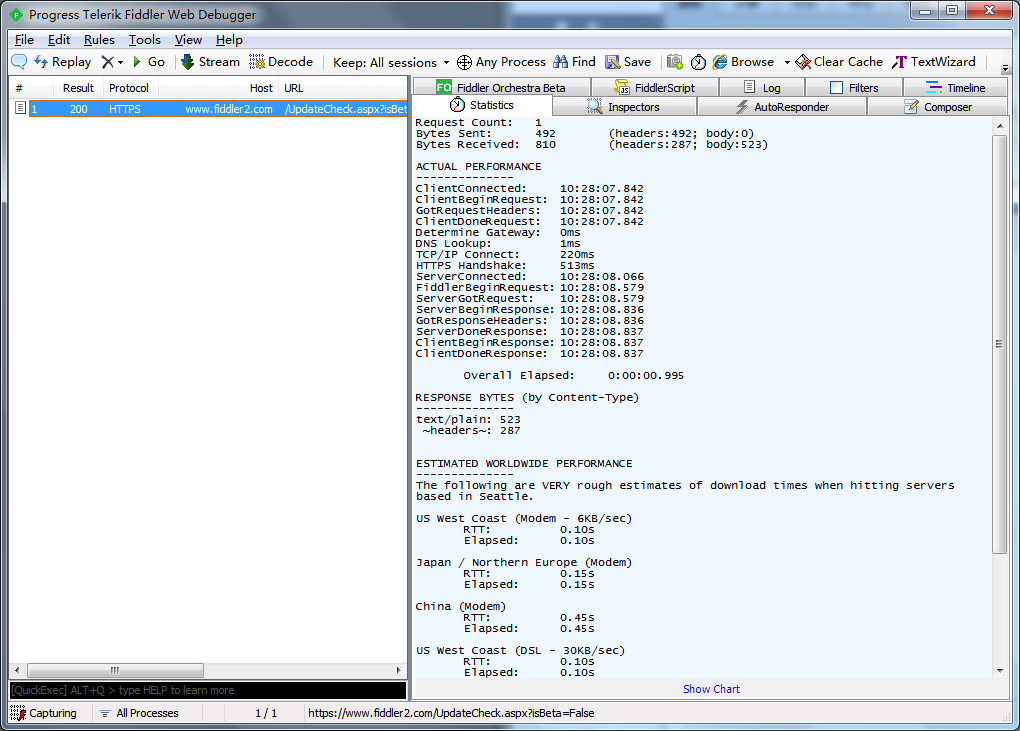Click Clear Cache toolbar button
This screenshot has width=1020, height=731.
(x=839, y=62)
